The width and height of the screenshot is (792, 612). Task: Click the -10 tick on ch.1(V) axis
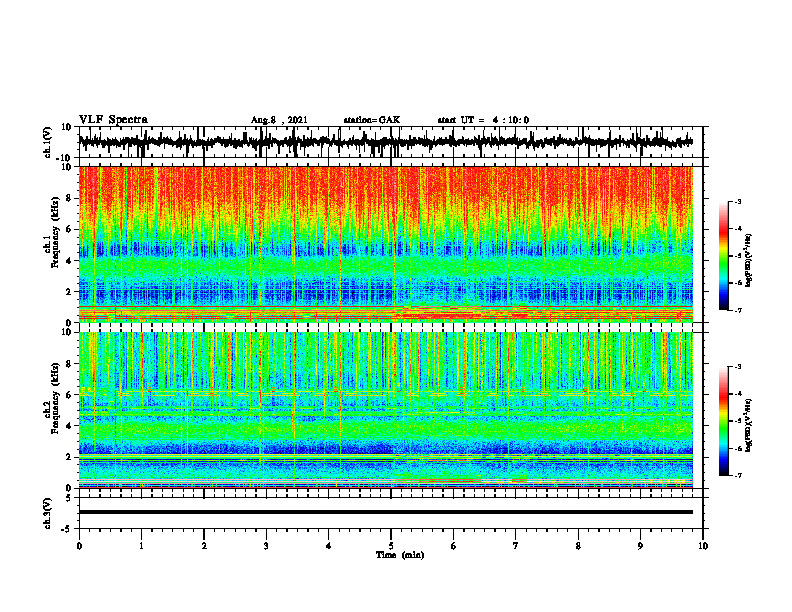click(x=65, y=158)
